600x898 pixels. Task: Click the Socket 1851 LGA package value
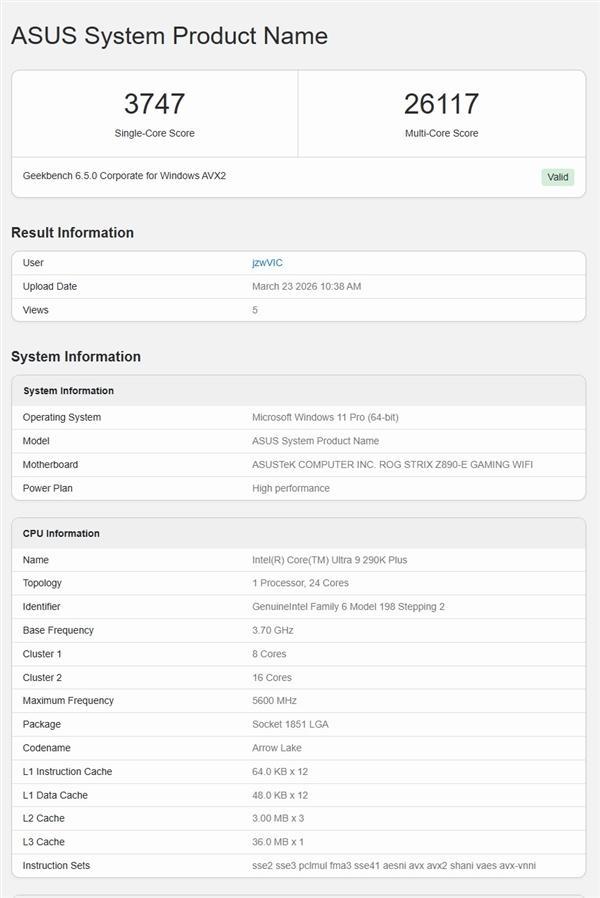290,724
